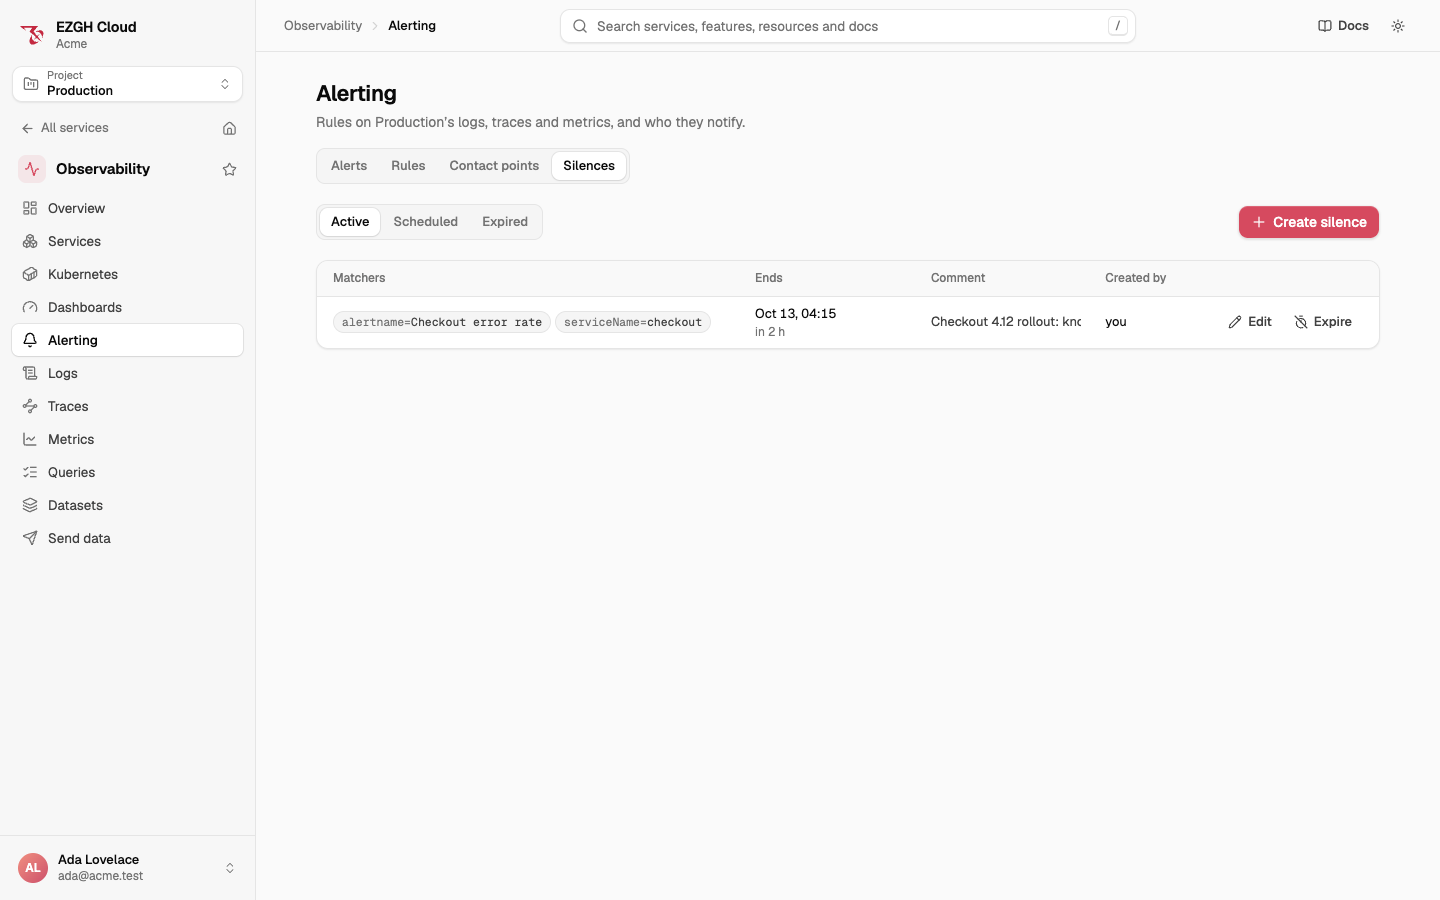
Task: Select Alerting in the sidebar
Action: pos(127,340)
